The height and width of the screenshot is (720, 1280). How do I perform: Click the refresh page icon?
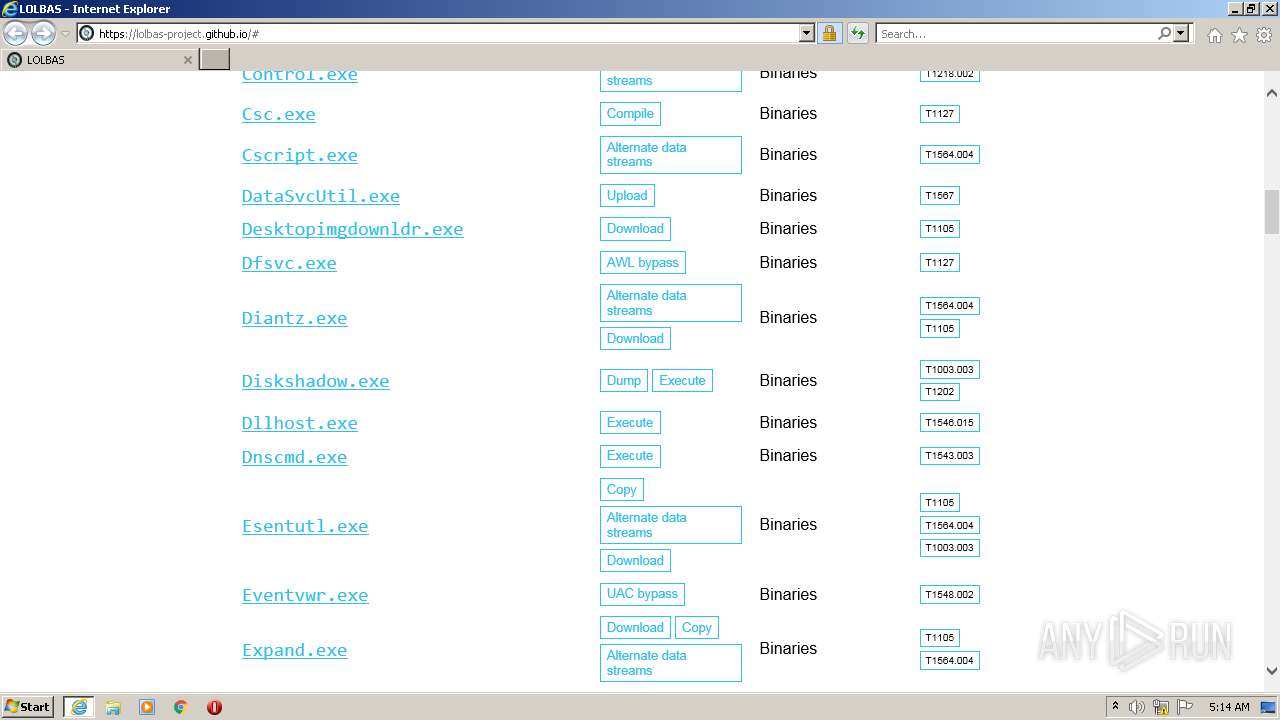pyautogui.click(x=858, y=33)
